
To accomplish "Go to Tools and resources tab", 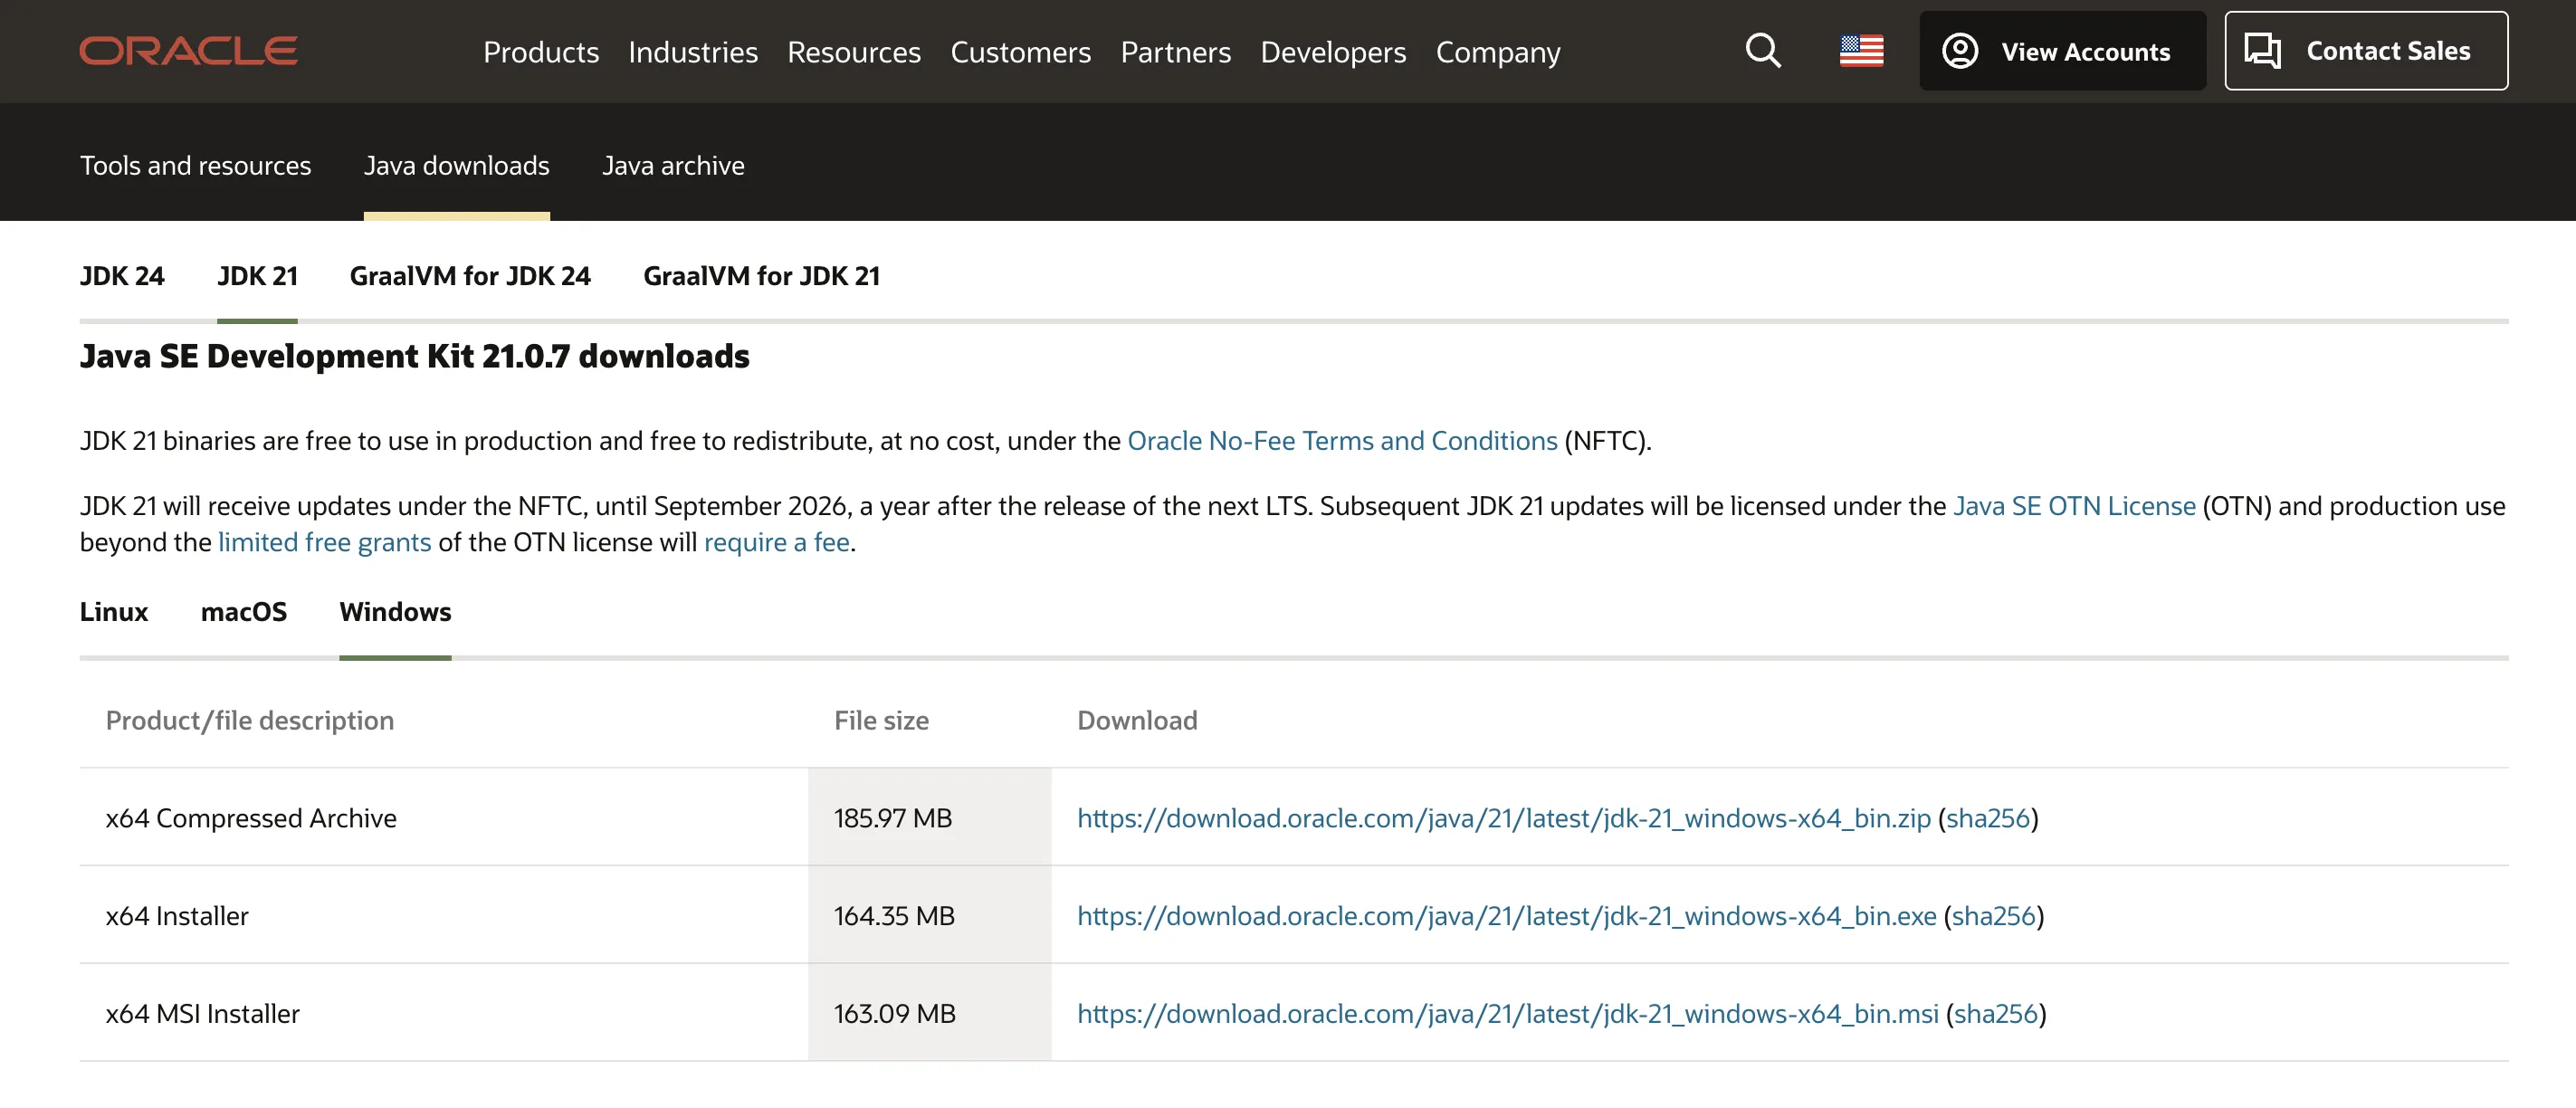I will pyautogui.click(x=196, y=165).
